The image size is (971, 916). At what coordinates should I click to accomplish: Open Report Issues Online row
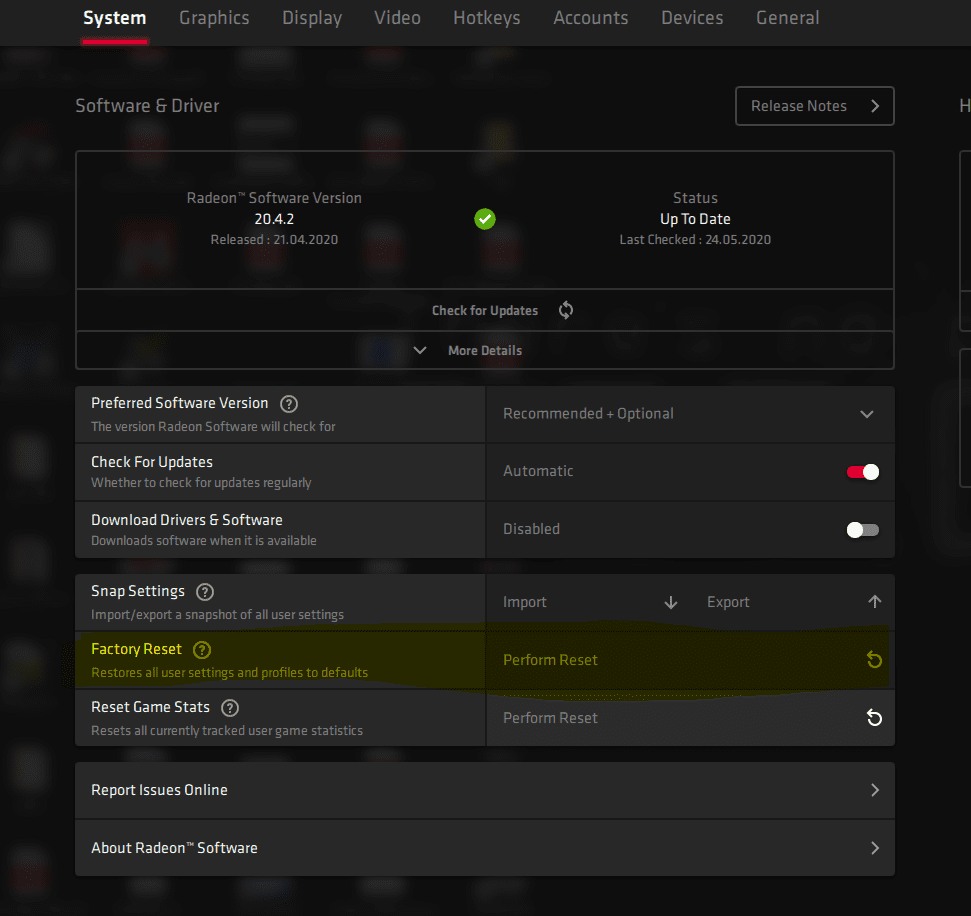485,790
